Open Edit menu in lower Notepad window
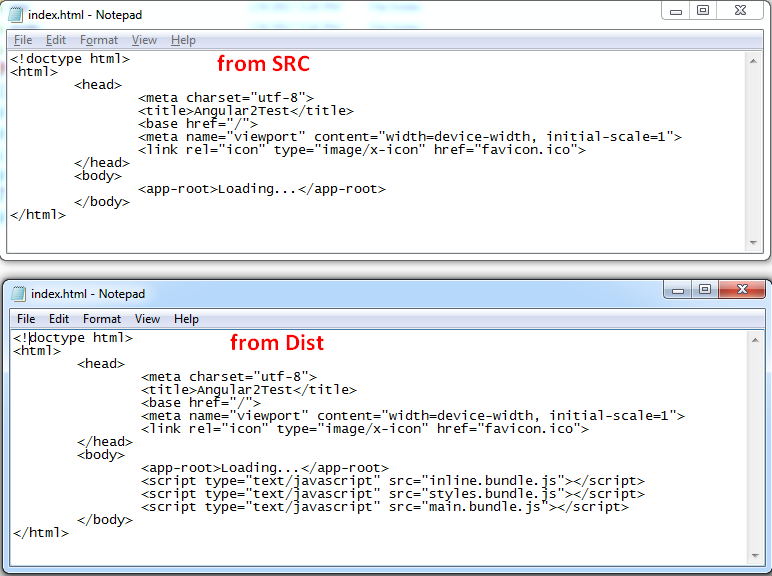This screenshot has width=772, height=576. (x=59, y=319)
